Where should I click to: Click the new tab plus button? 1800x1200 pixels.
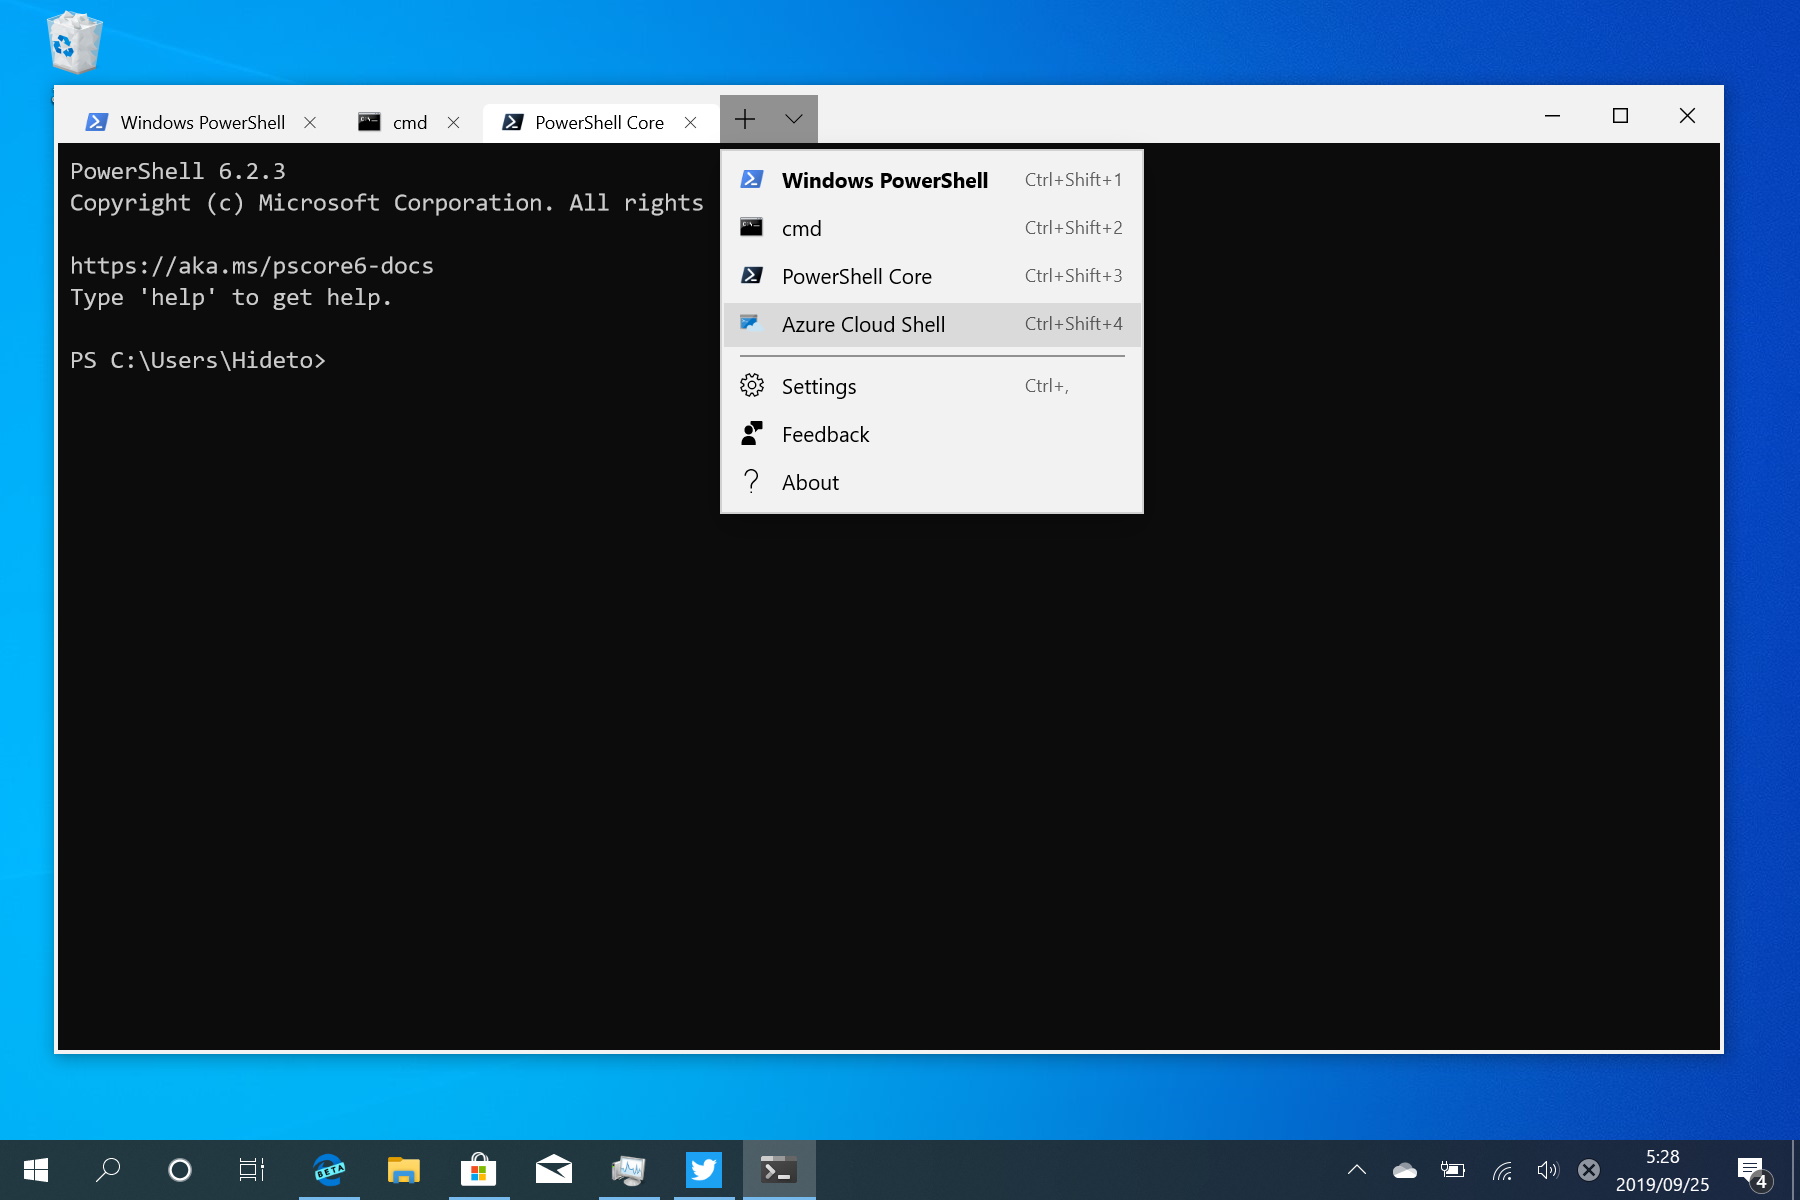coord(745,119)
